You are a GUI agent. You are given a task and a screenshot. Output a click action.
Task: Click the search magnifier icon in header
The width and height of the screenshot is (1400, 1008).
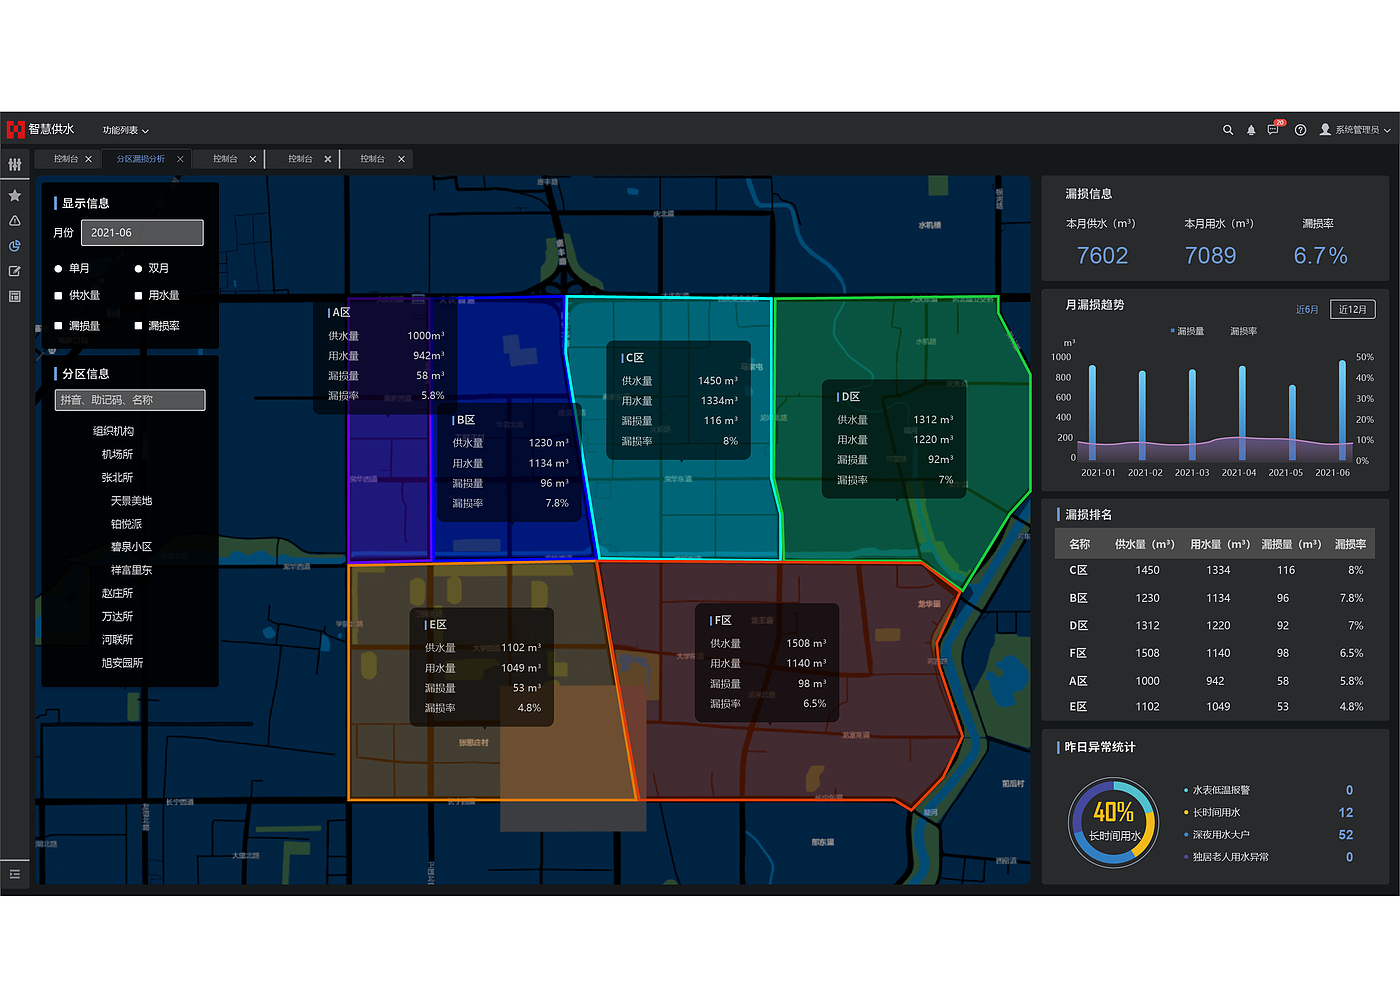tap(1228, 130)
